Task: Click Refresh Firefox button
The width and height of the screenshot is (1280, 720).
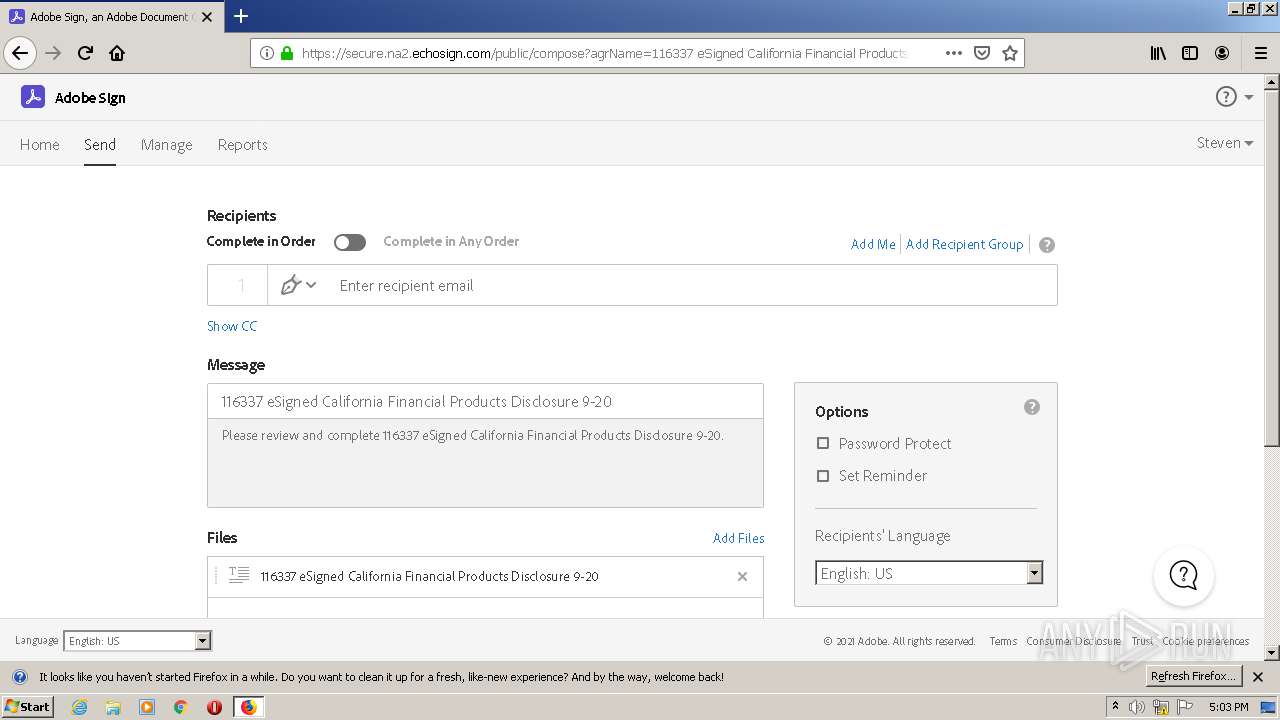Action: click(x=1194, y=676)
